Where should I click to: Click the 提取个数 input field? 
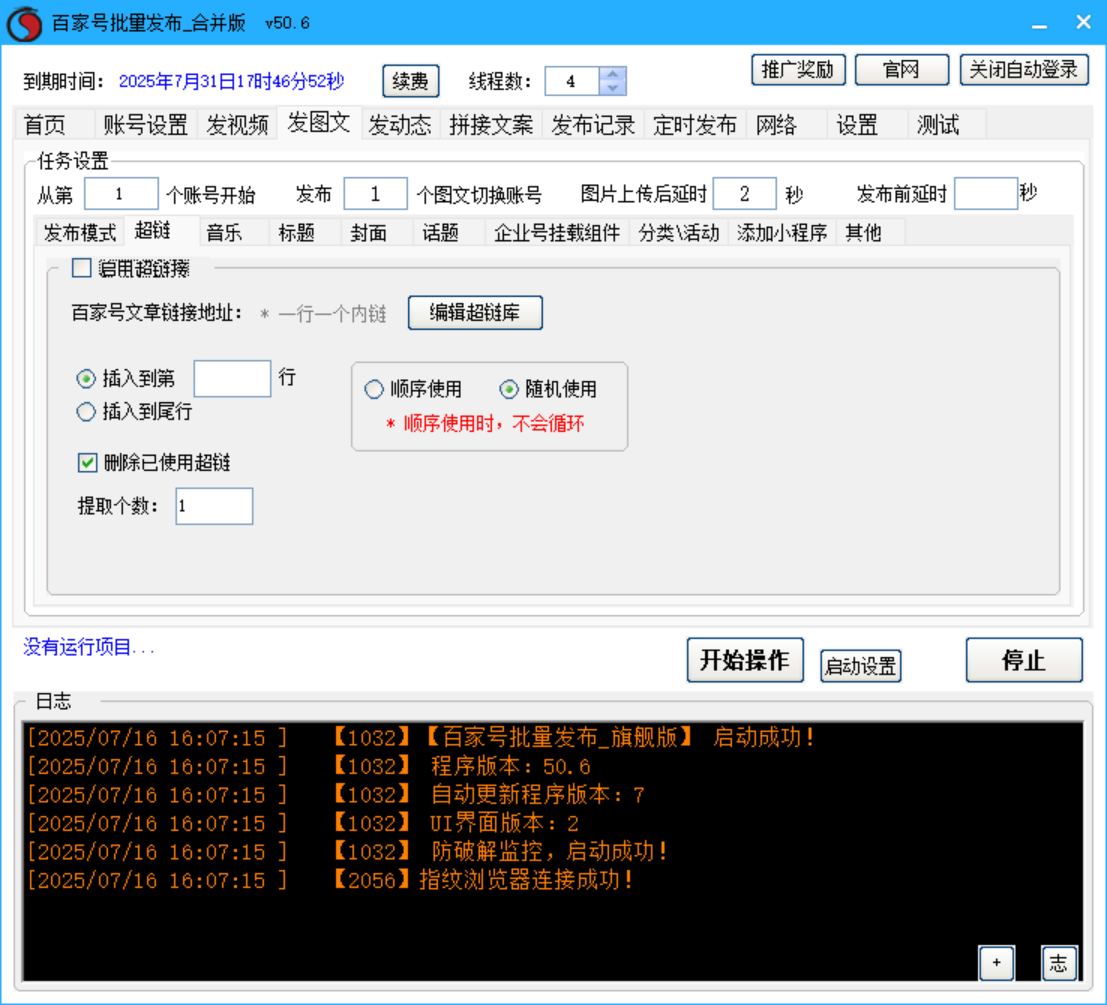coord(215,506)
